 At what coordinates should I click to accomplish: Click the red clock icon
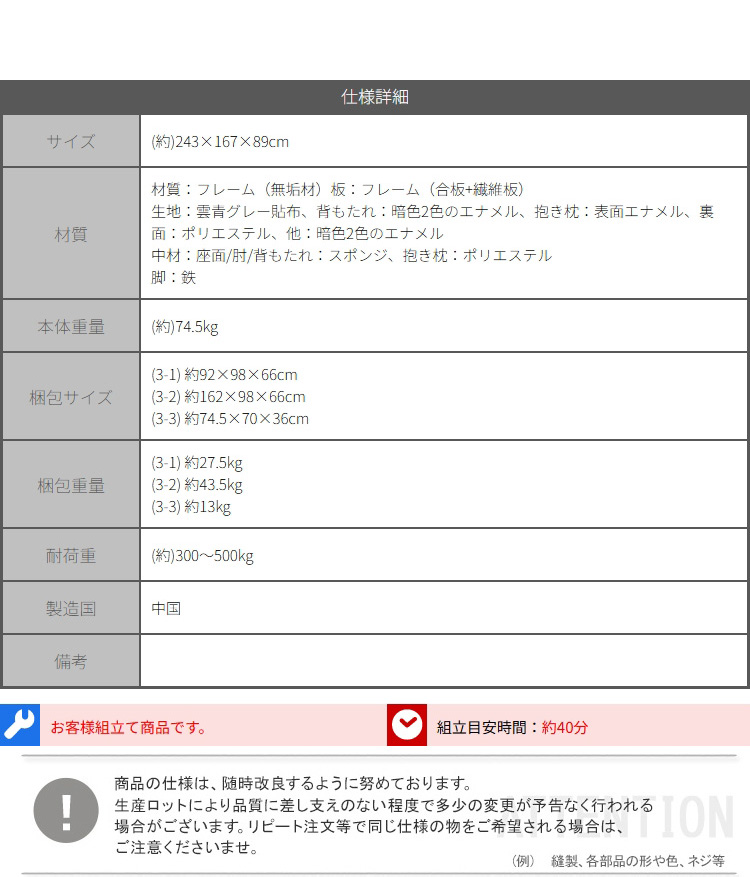(407, 725)
